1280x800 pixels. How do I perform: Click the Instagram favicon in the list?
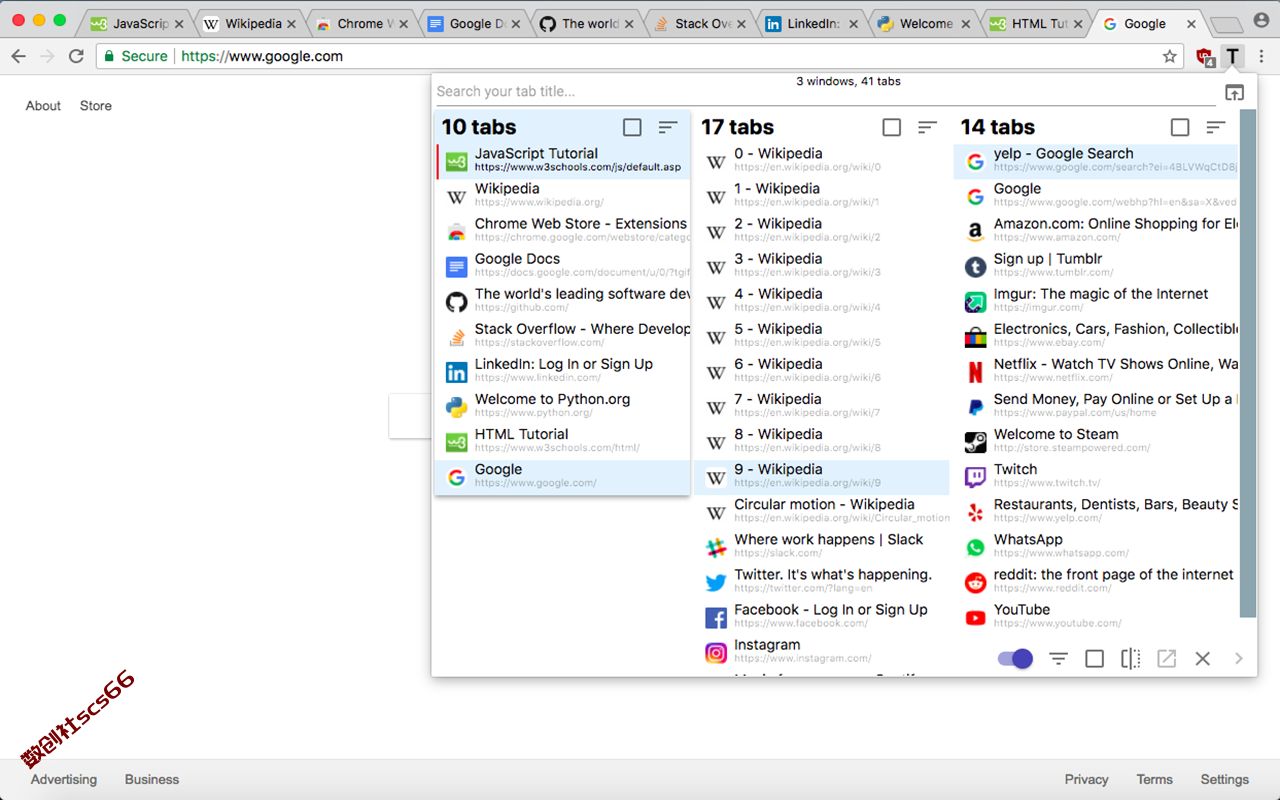pyautogui.click(x=716, y=653)
